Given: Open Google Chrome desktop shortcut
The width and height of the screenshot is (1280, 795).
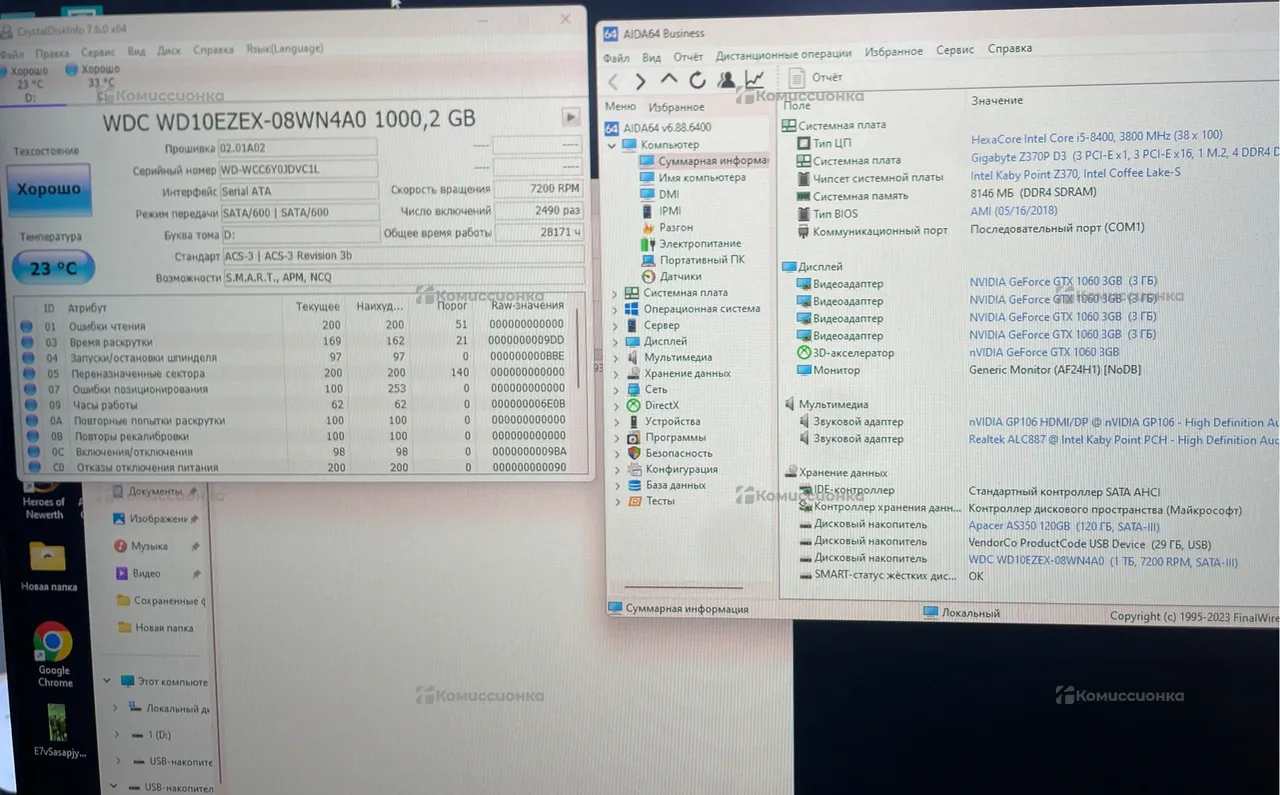Looking at the screenshot, I should pyautogui.click(x=53, y=654).
